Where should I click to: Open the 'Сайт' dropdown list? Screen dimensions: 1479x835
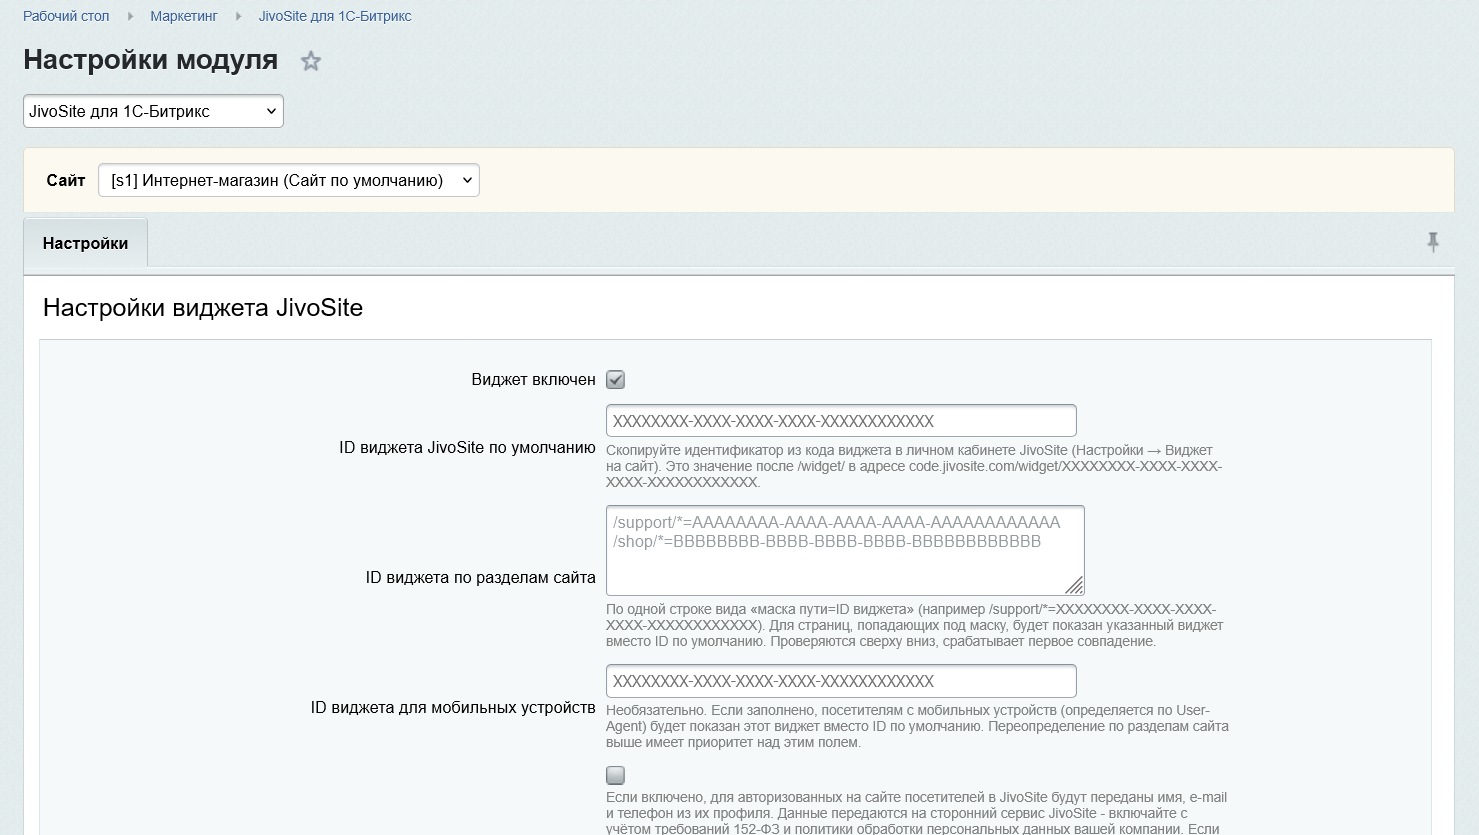click(x=289, y=180)
